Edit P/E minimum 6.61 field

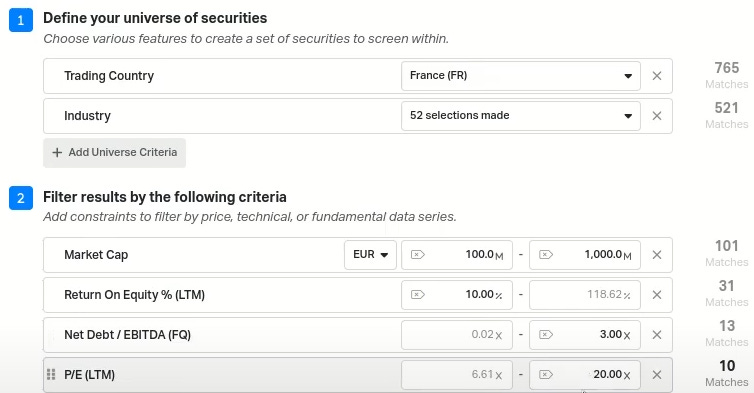(x=457, y=375)
